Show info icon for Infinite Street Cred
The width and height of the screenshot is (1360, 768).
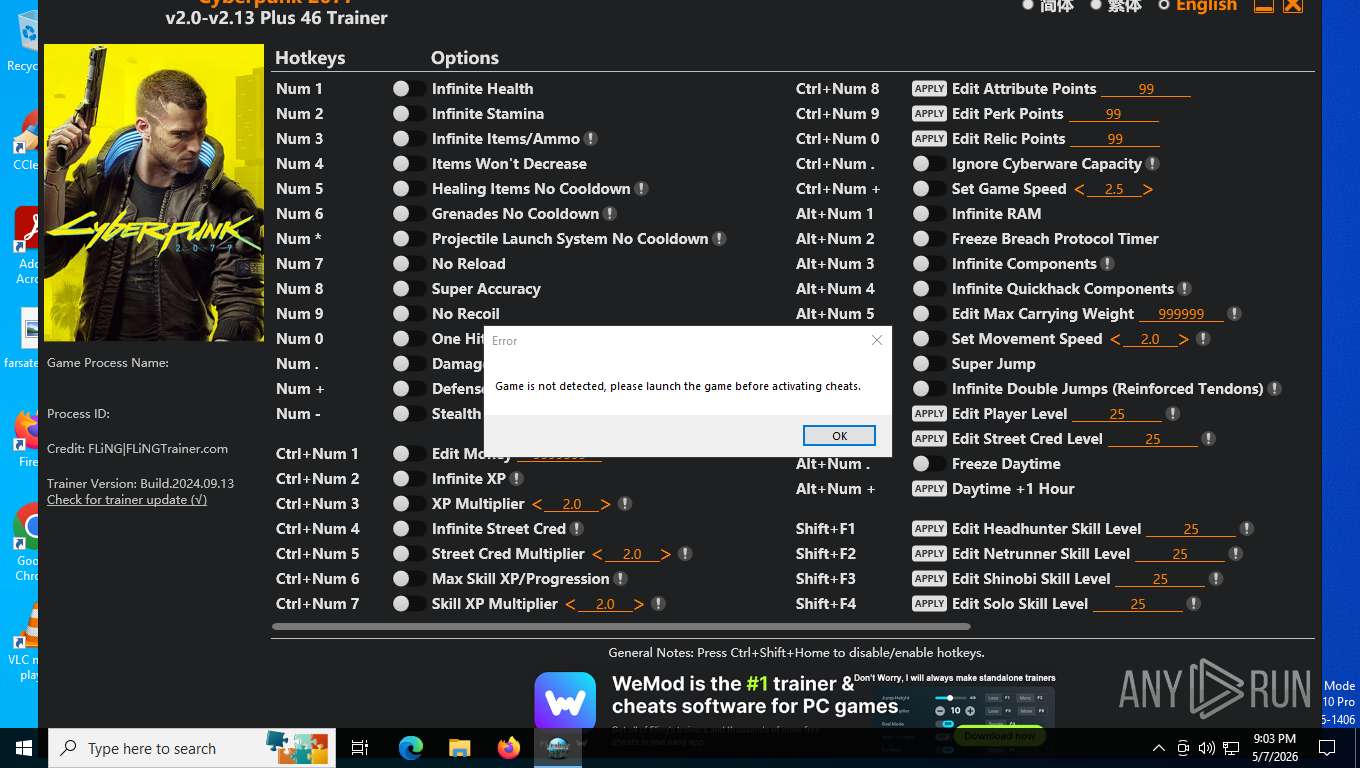(x=577, y=529)
